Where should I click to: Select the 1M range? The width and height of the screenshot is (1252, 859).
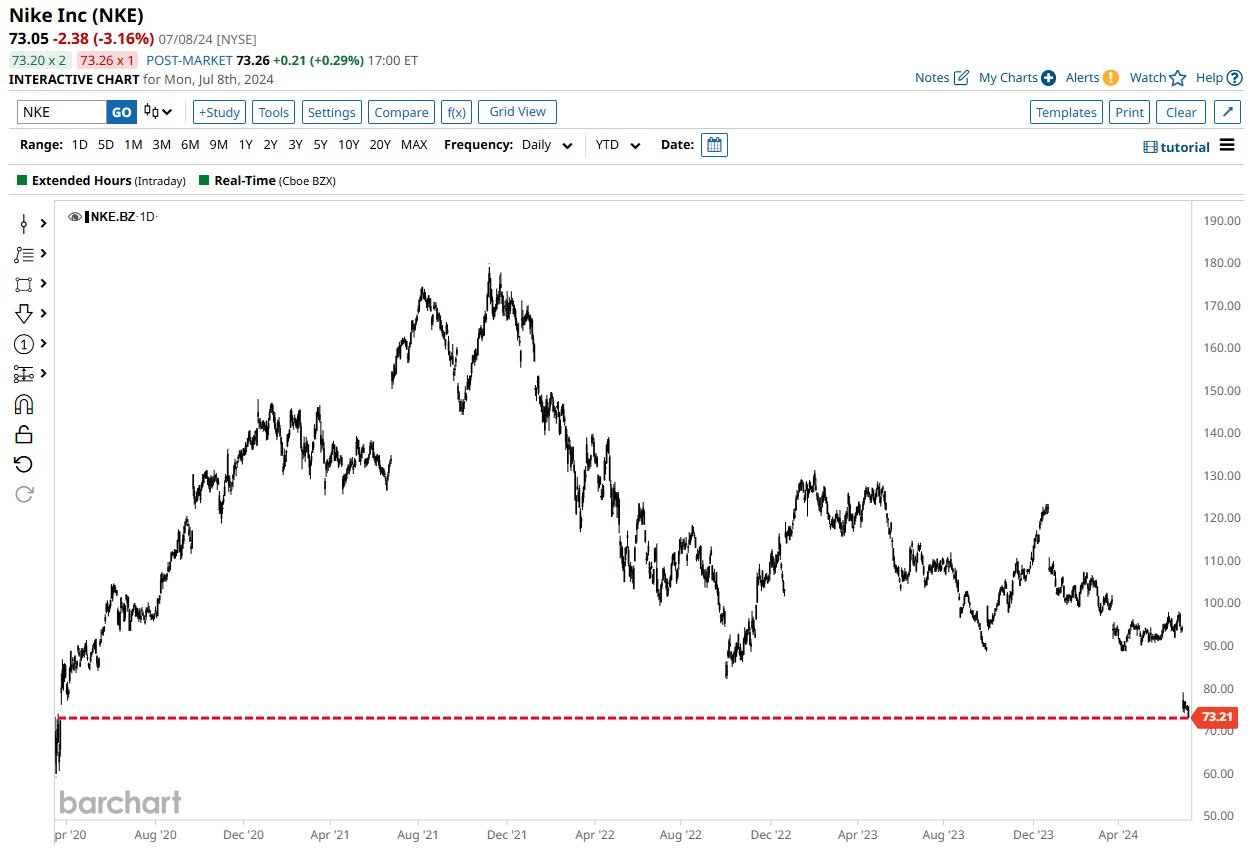point(133,145)
